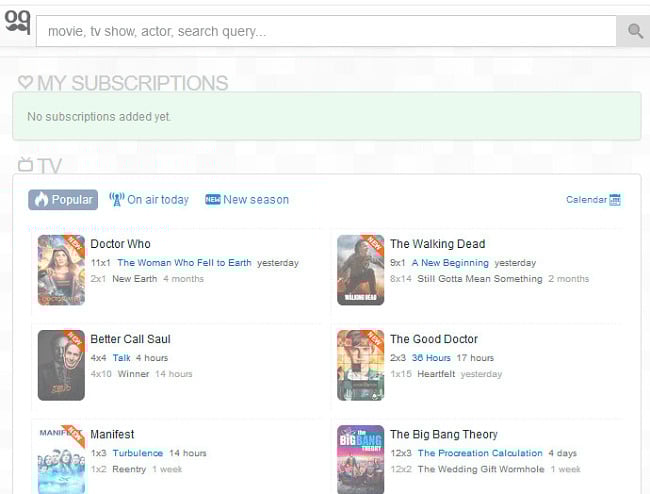The width and height of the screenshot is (650, 494).
Task: Open The Good Doctor poster thumbnail
Action: pyautogui.click(x=361, y=365)
